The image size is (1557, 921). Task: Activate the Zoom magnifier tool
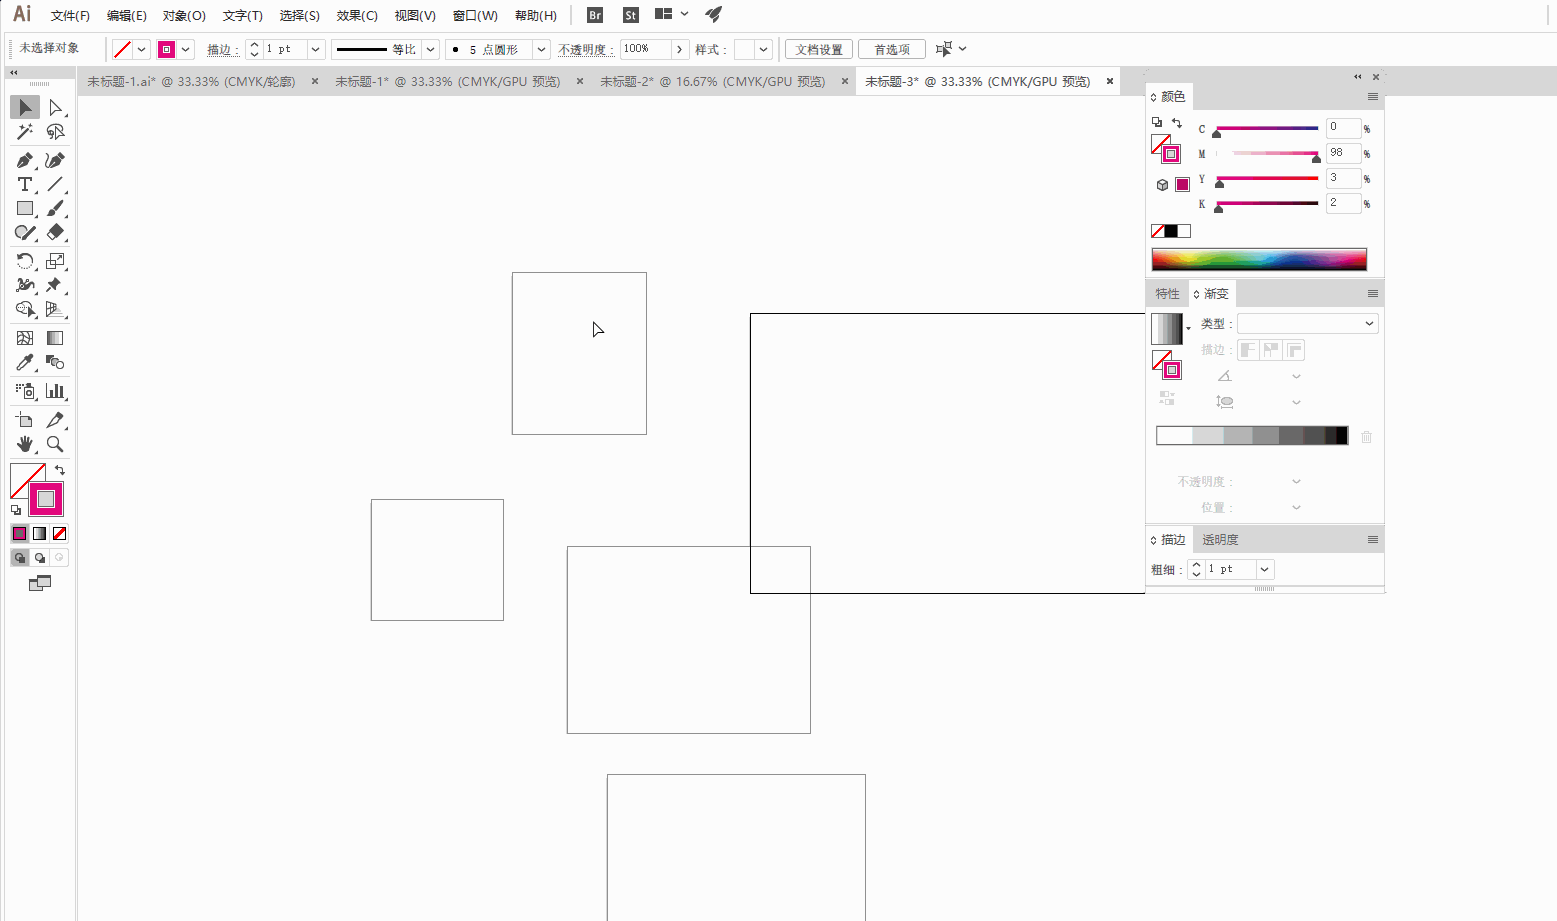55,444
